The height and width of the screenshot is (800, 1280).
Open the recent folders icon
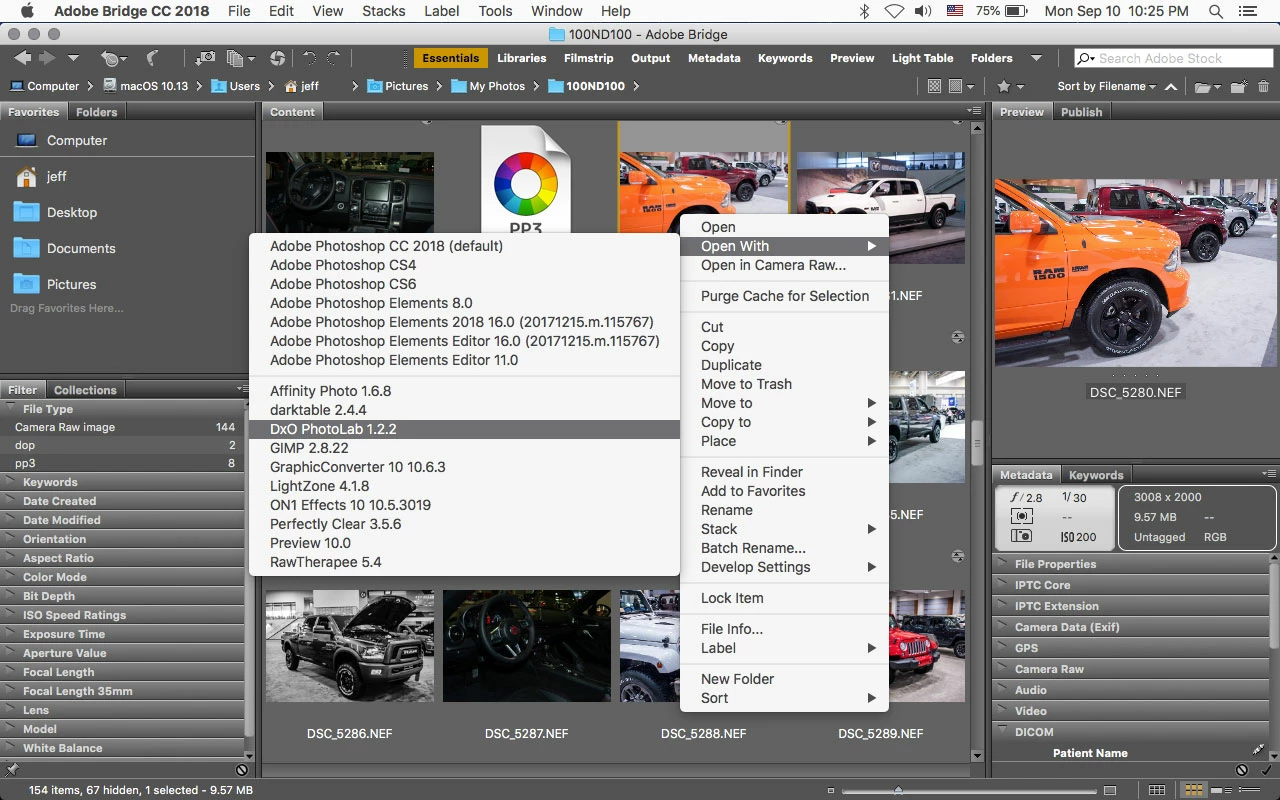point(1207,87)
